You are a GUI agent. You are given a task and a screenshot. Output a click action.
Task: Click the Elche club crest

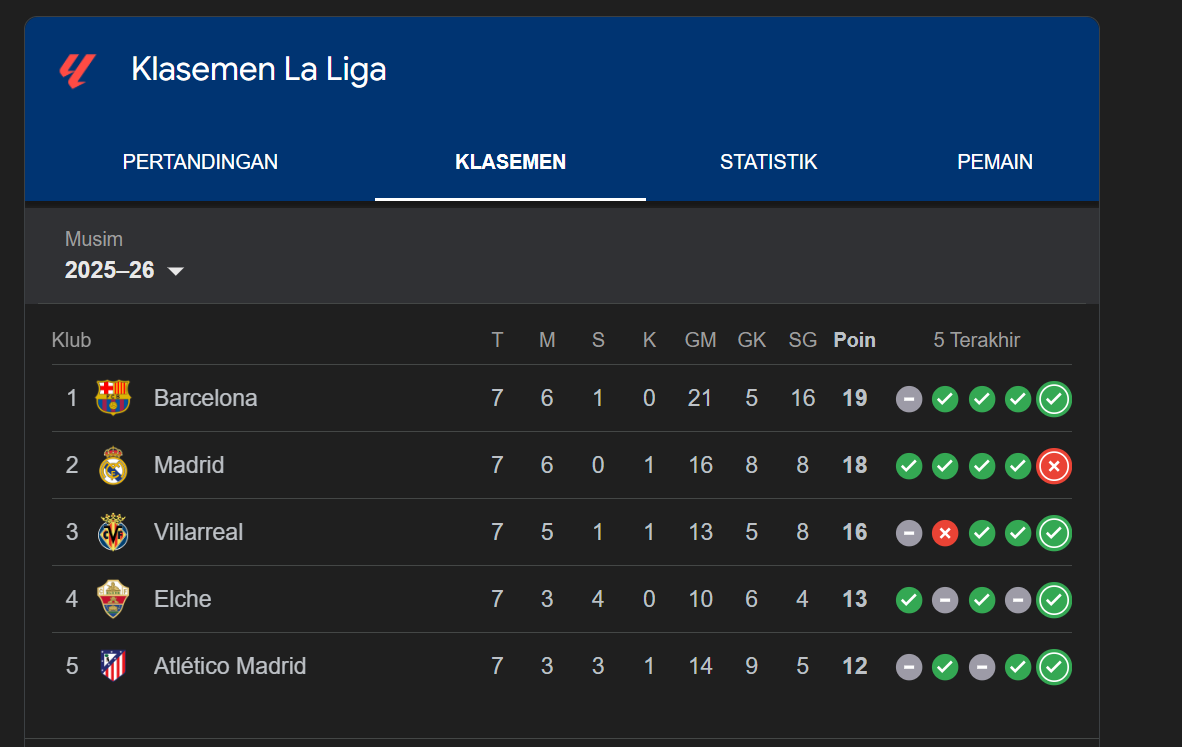pos(113,599)
